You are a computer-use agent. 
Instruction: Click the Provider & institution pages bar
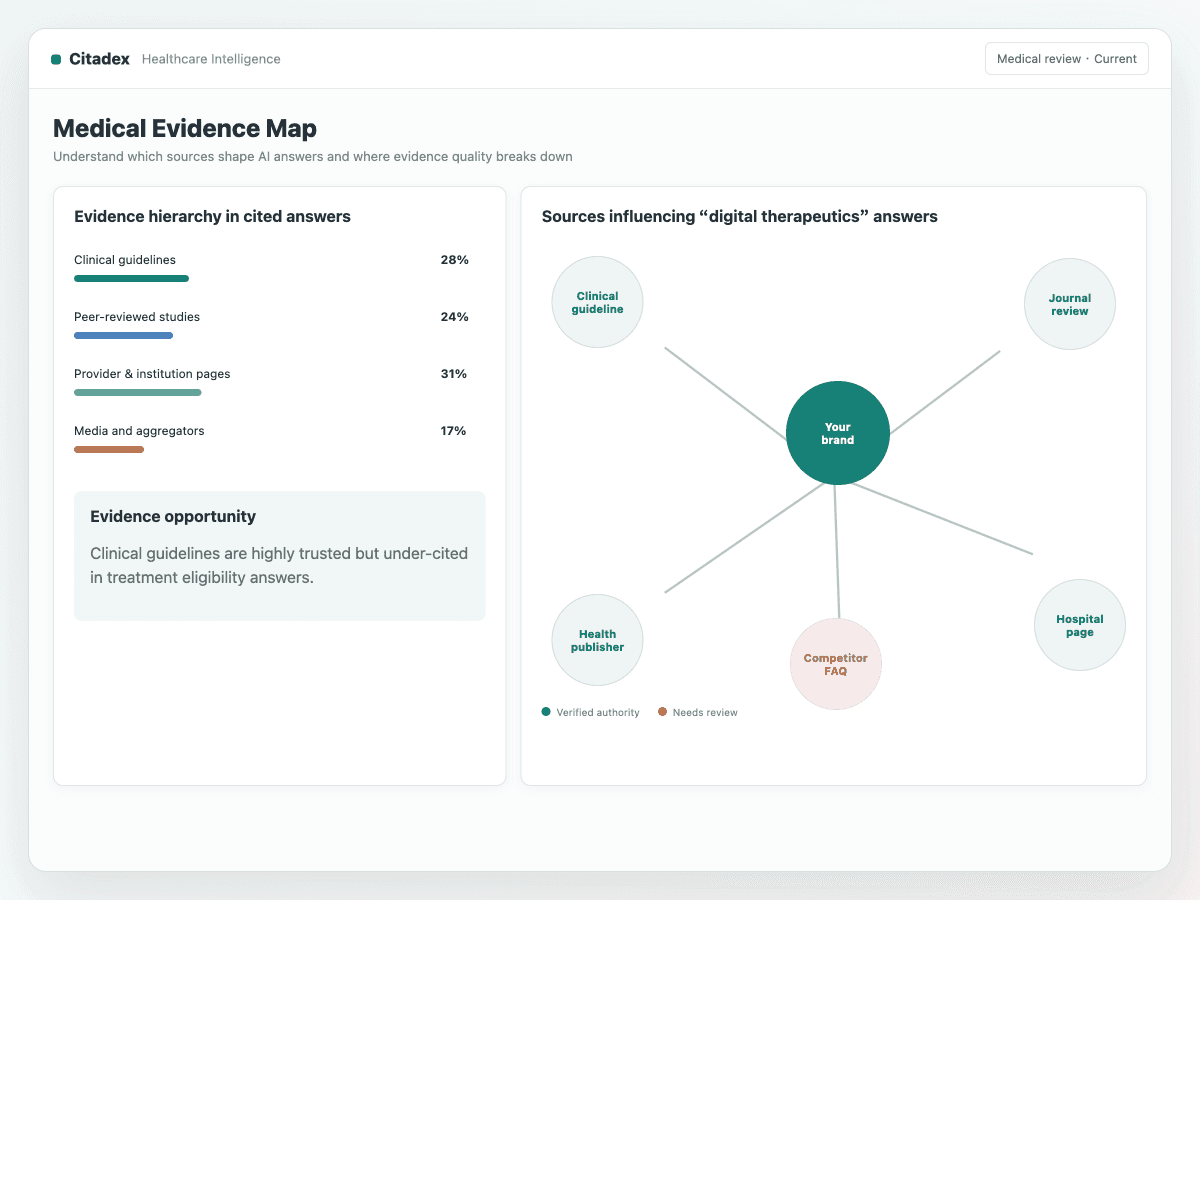point(138,392)
